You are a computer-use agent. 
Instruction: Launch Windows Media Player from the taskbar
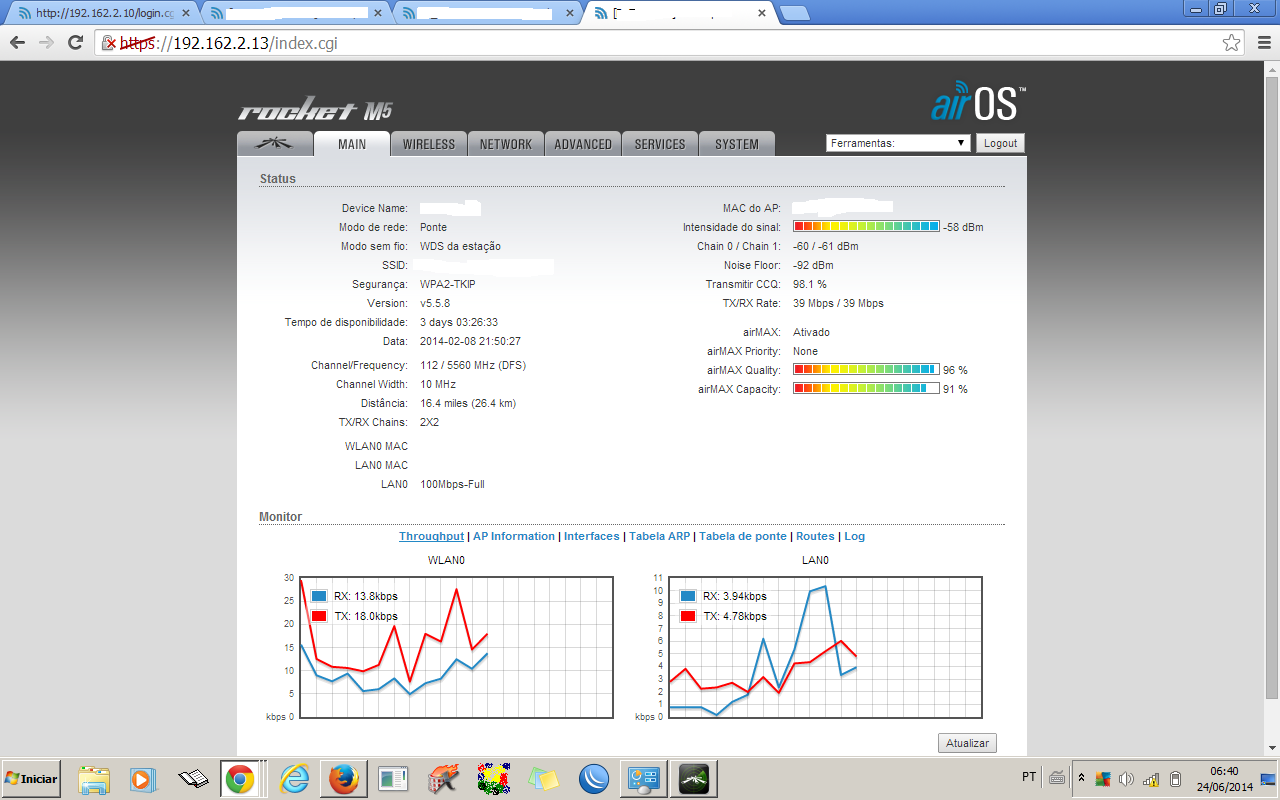[142, 778]
